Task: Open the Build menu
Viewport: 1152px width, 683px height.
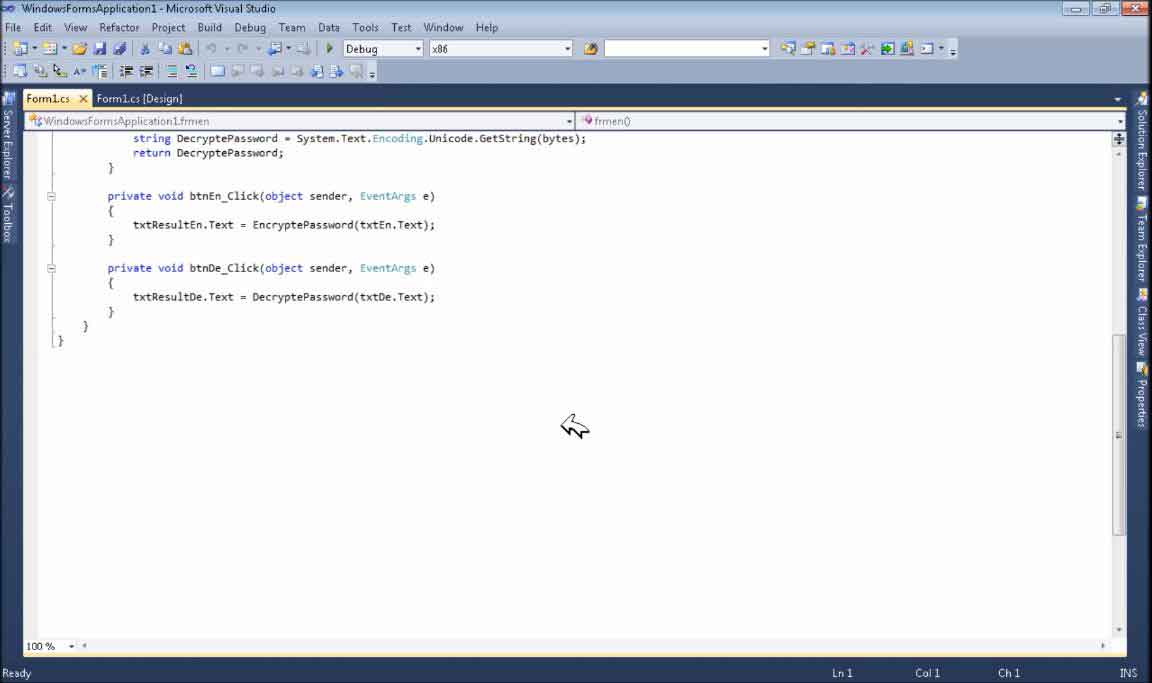Action: [209, 27]
